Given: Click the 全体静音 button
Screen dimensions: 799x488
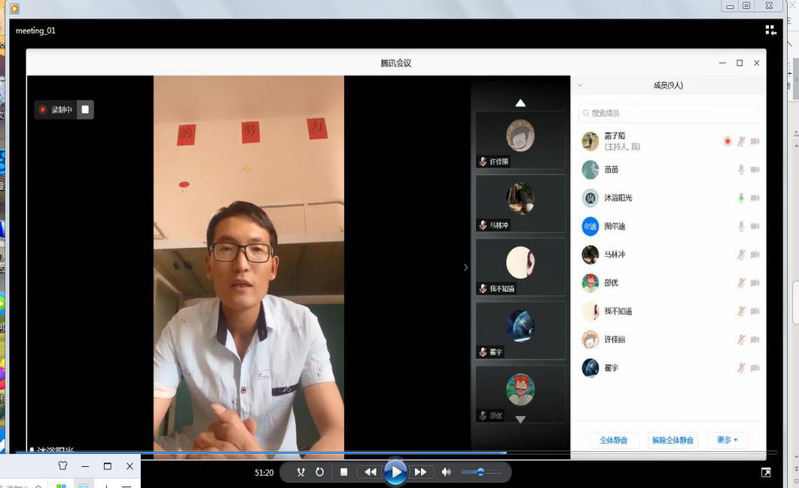Looking at the screenshot, I should point(613,440).
